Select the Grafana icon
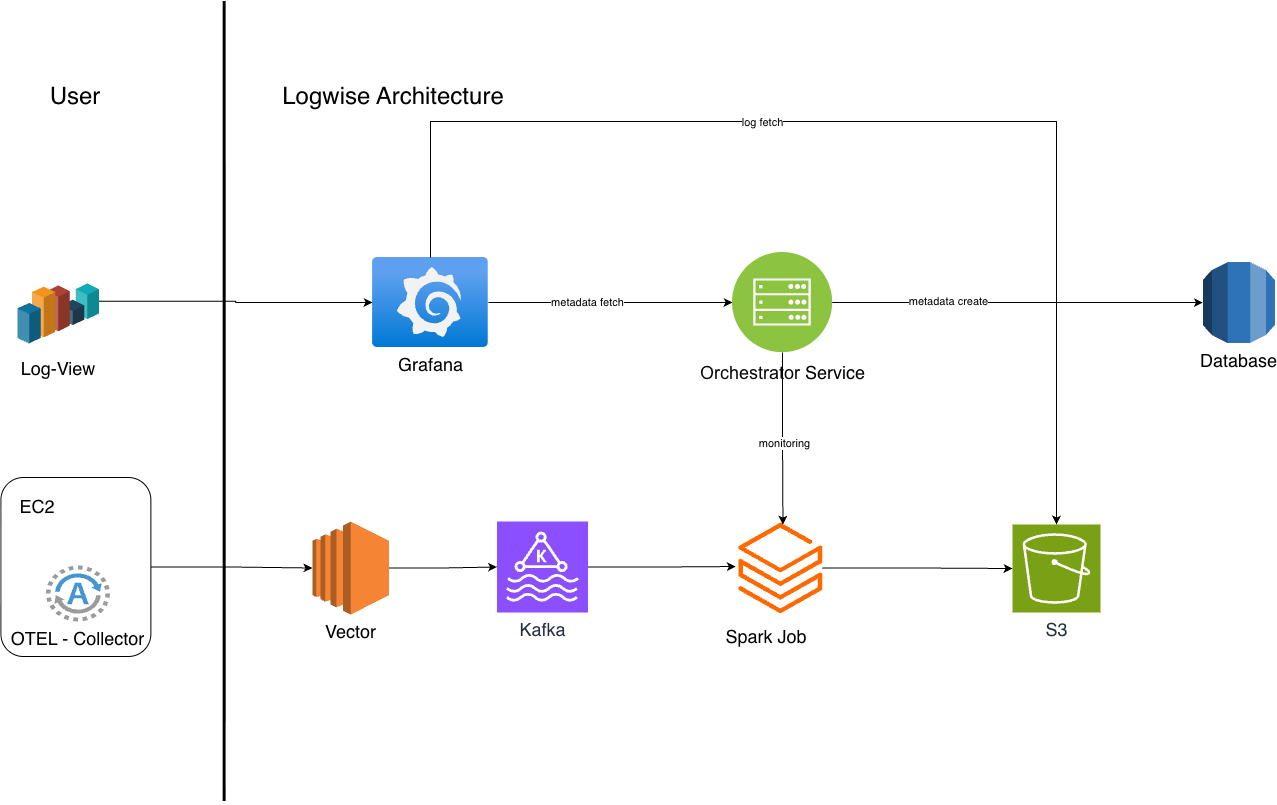The image size is (1277, 805). [430, 301]
